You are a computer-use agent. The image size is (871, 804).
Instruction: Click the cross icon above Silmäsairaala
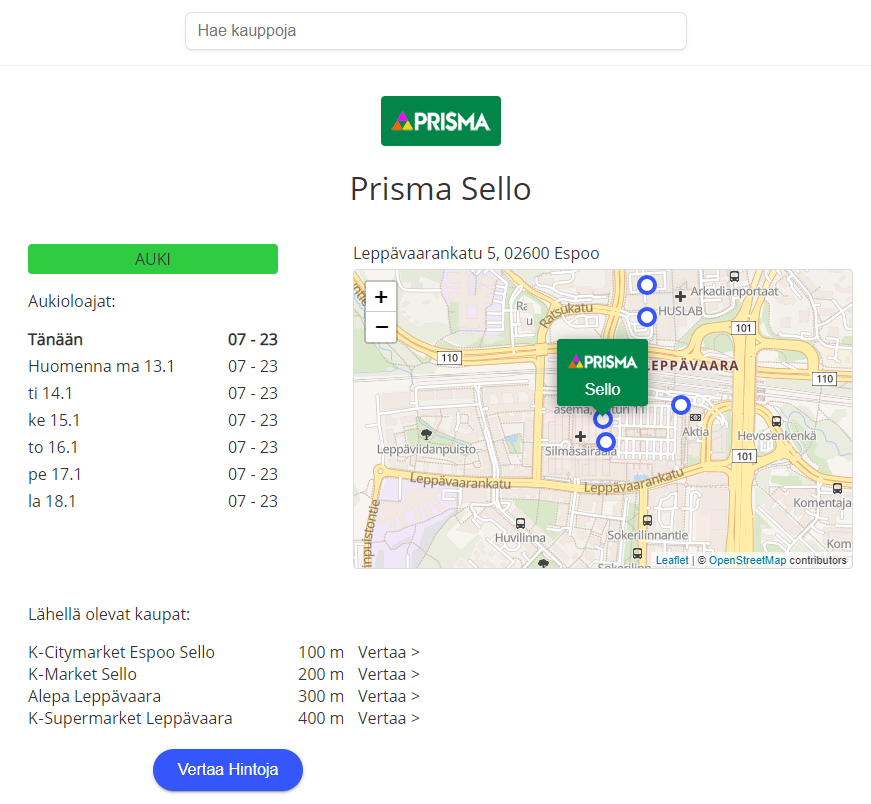(580, 437)
